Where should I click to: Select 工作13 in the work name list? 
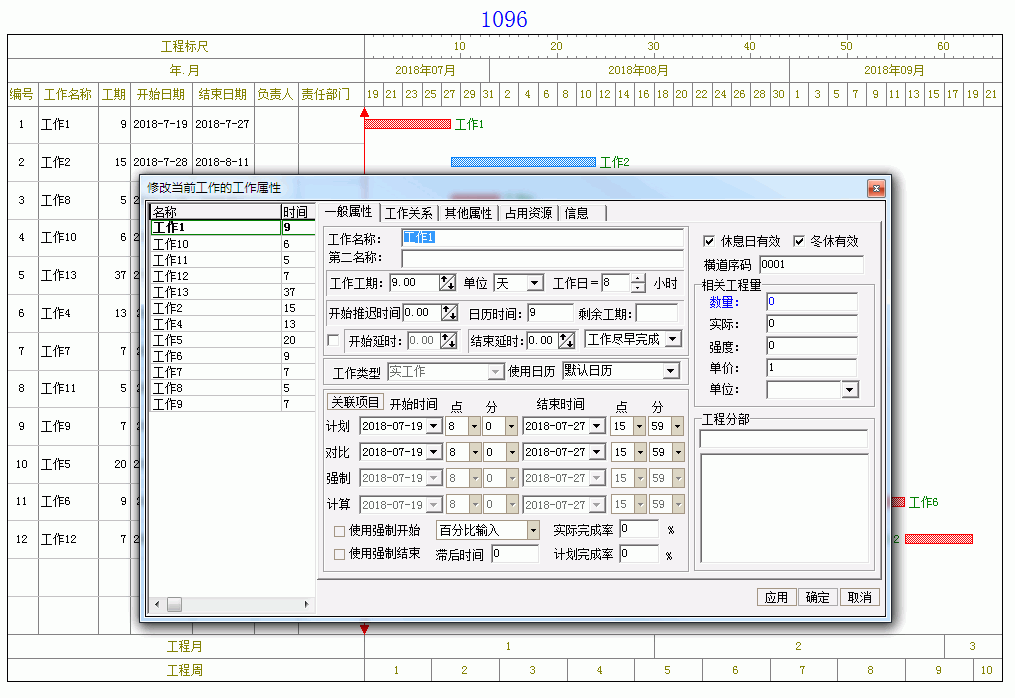coord(171,292)
